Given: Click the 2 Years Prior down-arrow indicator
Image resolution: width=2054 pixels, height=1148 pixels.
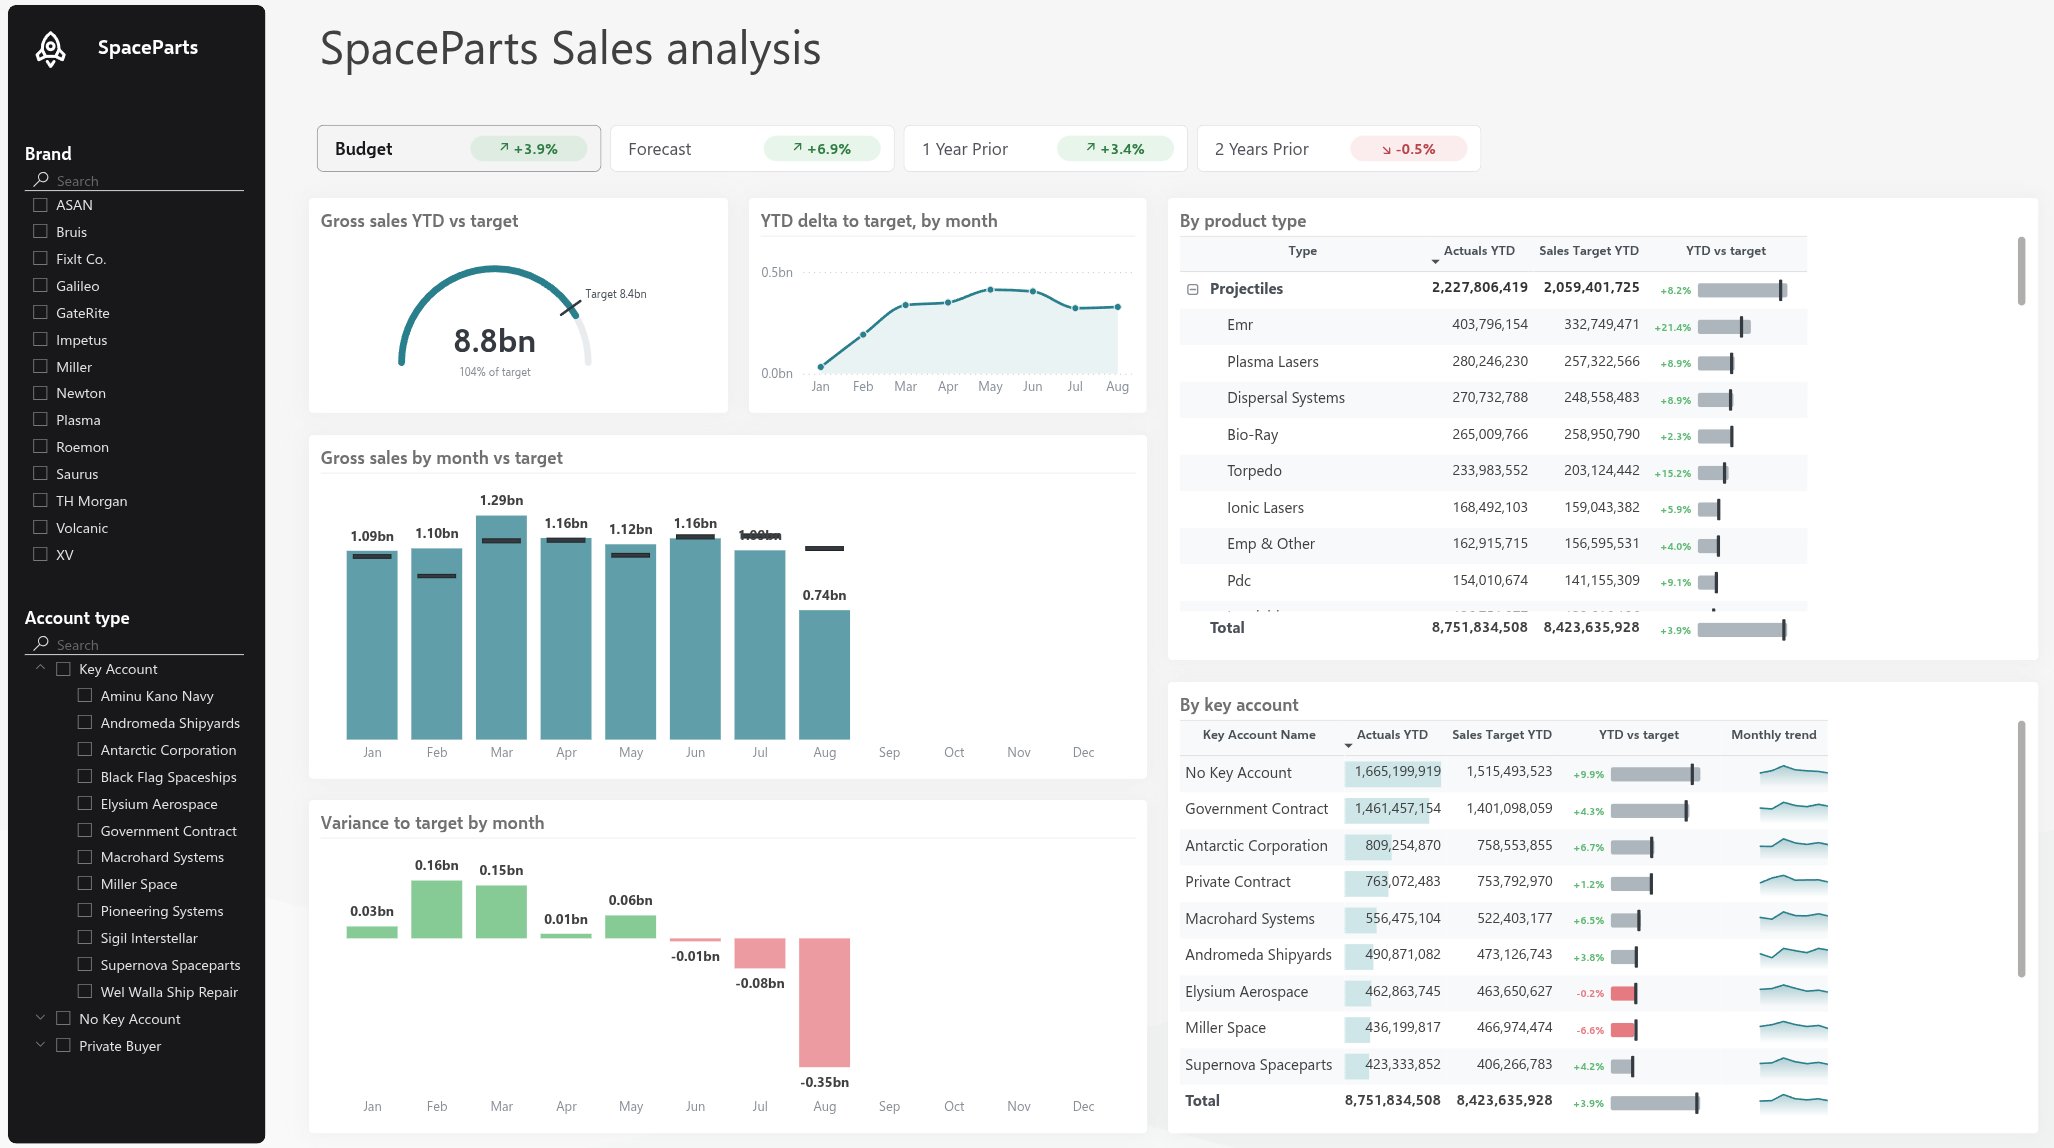Looking at the screenshot, I should pos(1386,150).
